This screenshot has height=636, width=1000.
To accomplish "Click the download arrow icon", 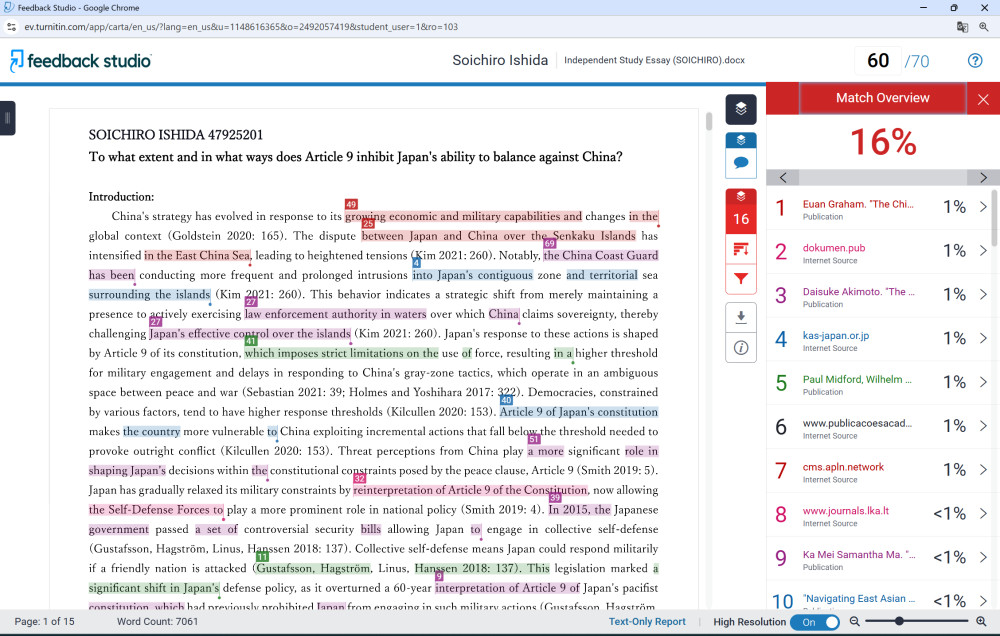I will coord(741,317).
